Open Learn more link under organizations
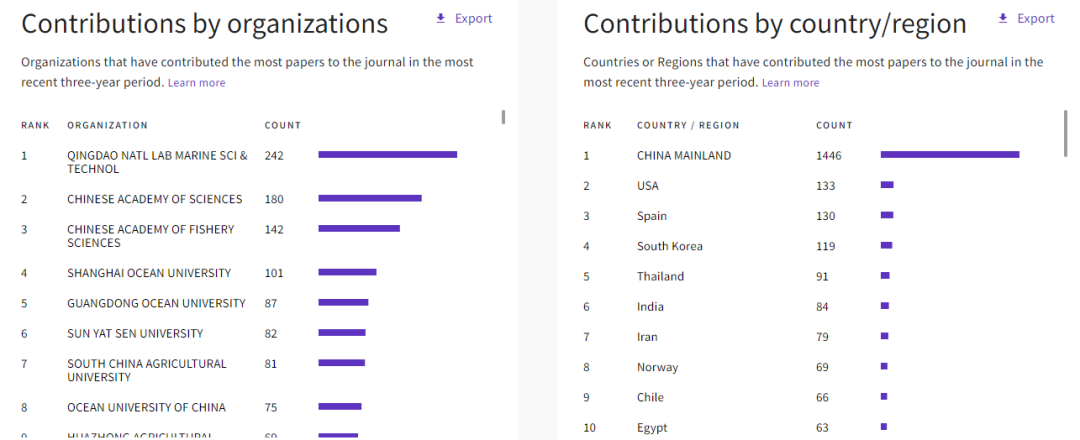The width and height of the screenshot is (1080, 440). point(196,83)
